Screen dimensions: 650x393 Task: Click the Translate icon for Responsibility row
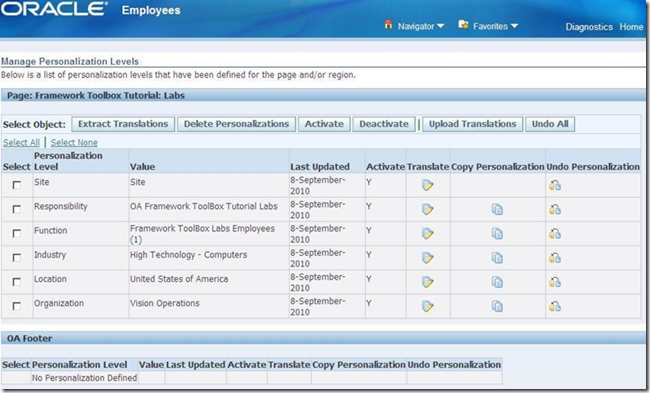click(x=427, y=209)
